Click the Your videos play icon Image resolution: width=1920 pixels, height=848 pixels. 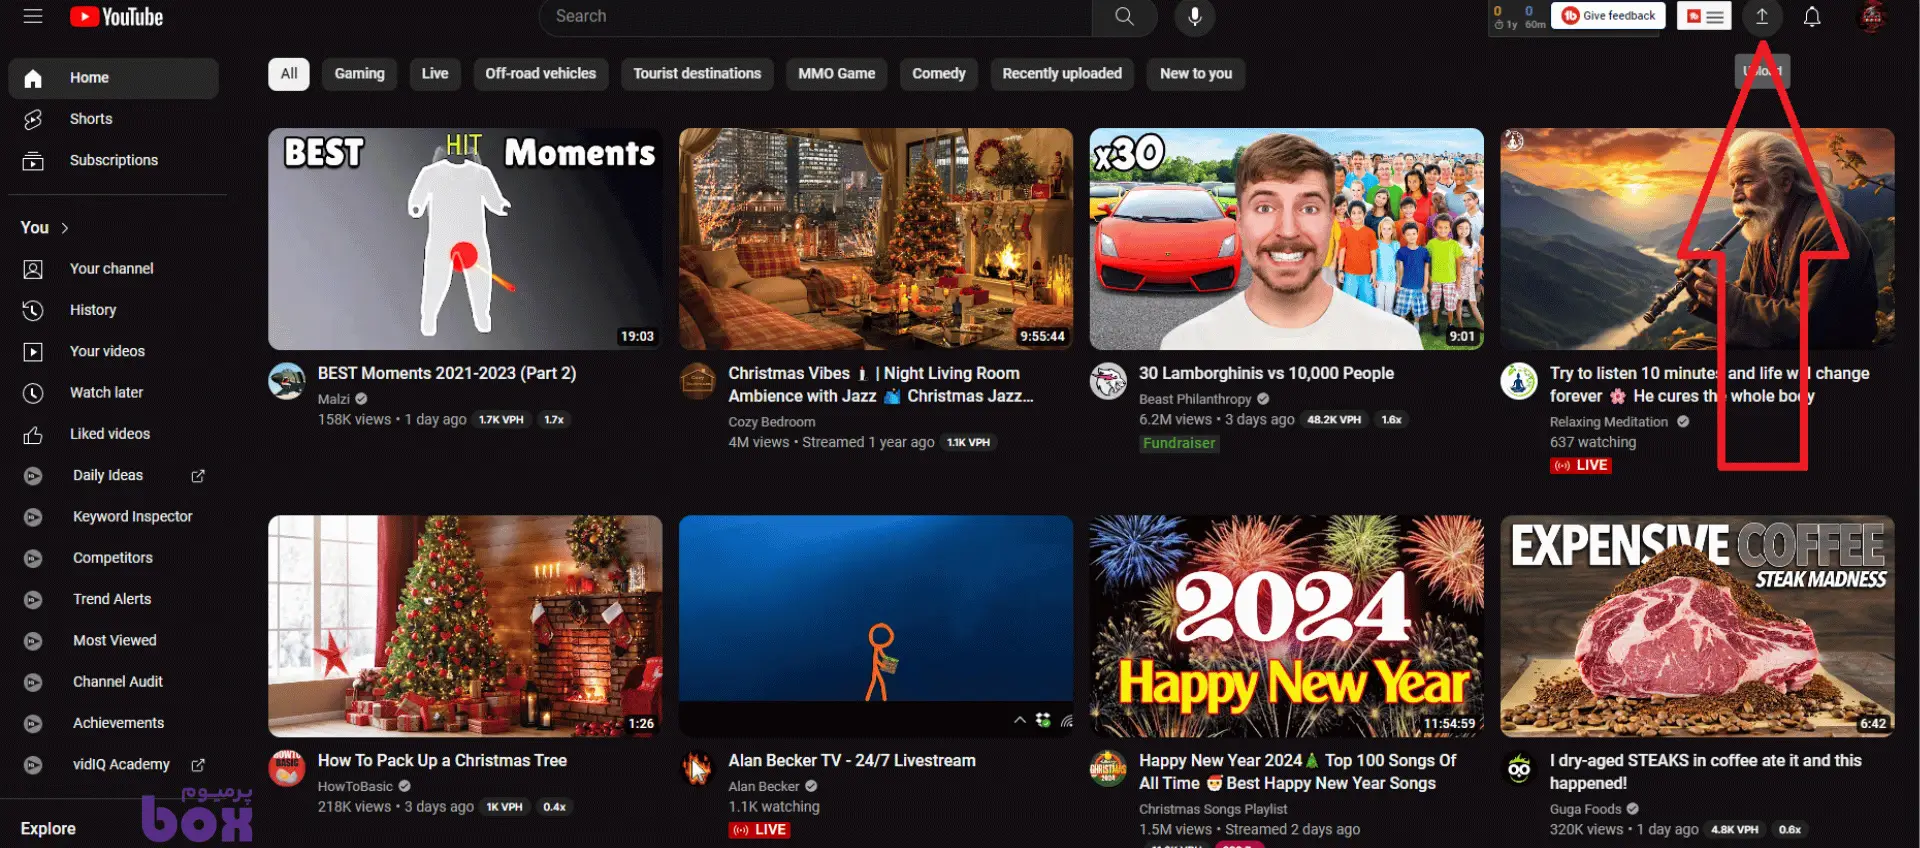[33, 351]
